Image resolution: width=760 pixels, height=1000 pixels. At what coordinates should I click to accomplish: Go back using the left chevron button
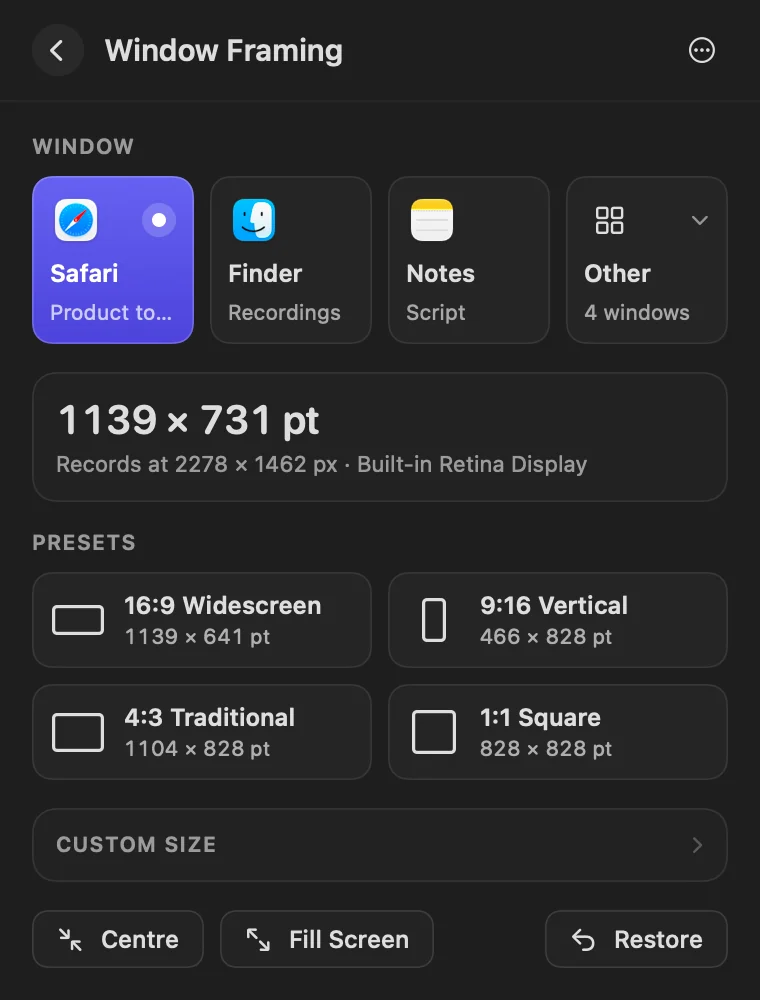(57, 50)
